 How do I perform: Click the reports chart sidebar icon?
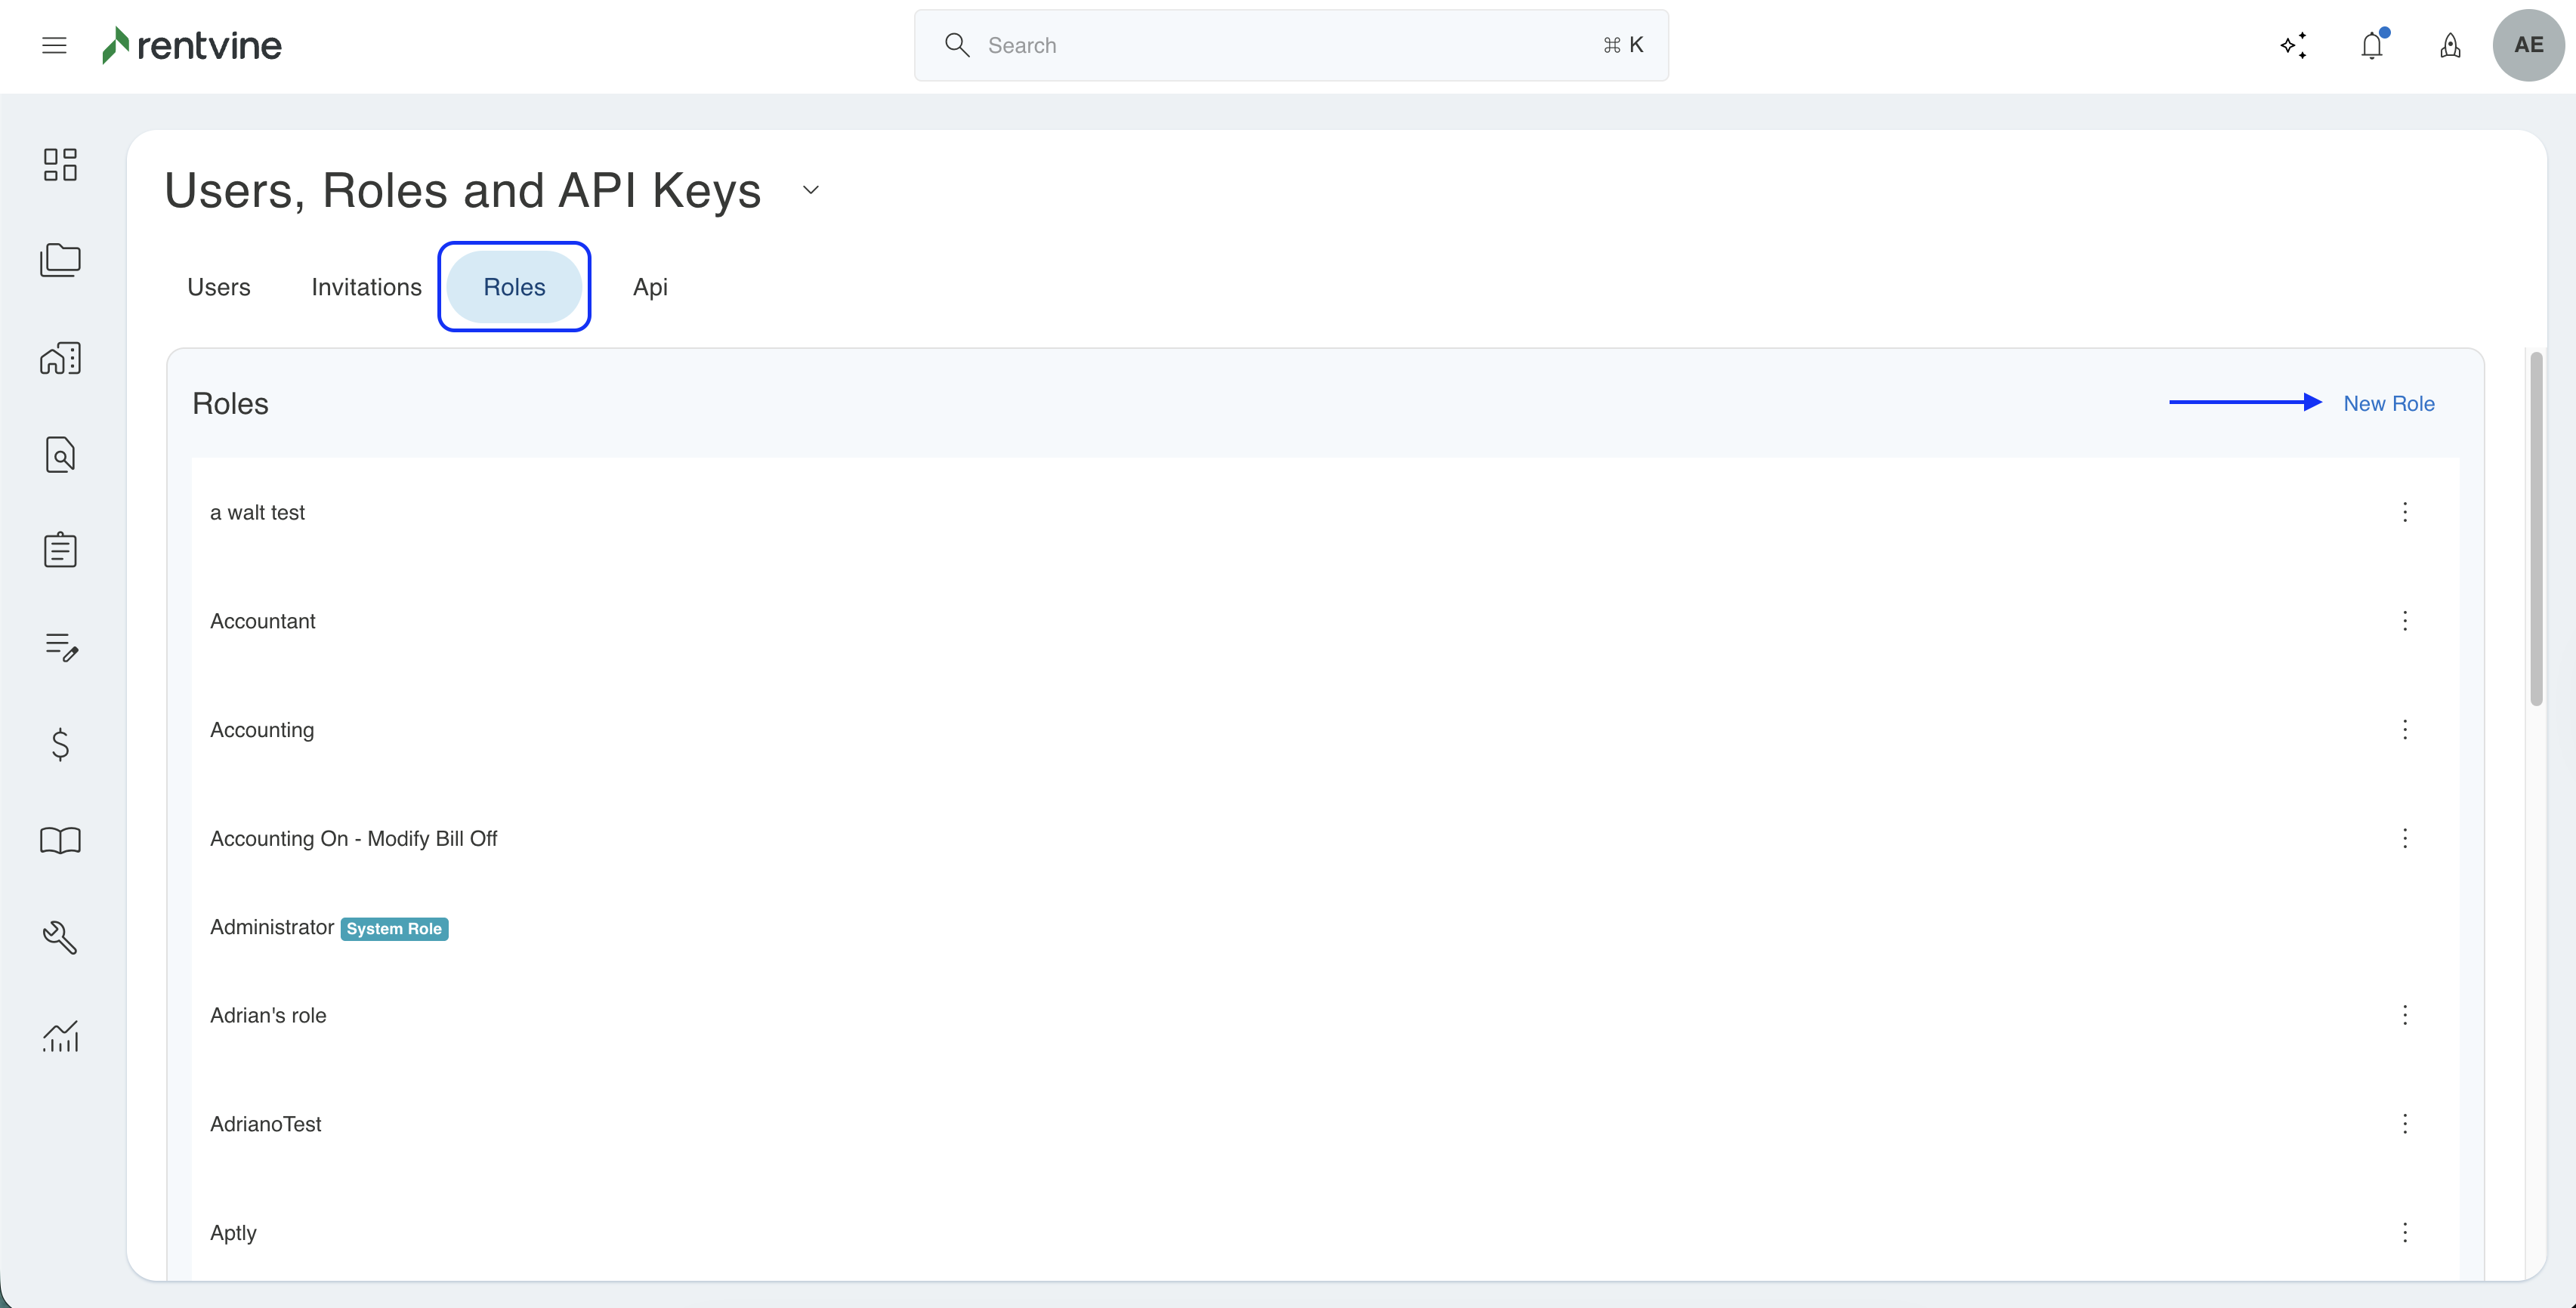60,1035
